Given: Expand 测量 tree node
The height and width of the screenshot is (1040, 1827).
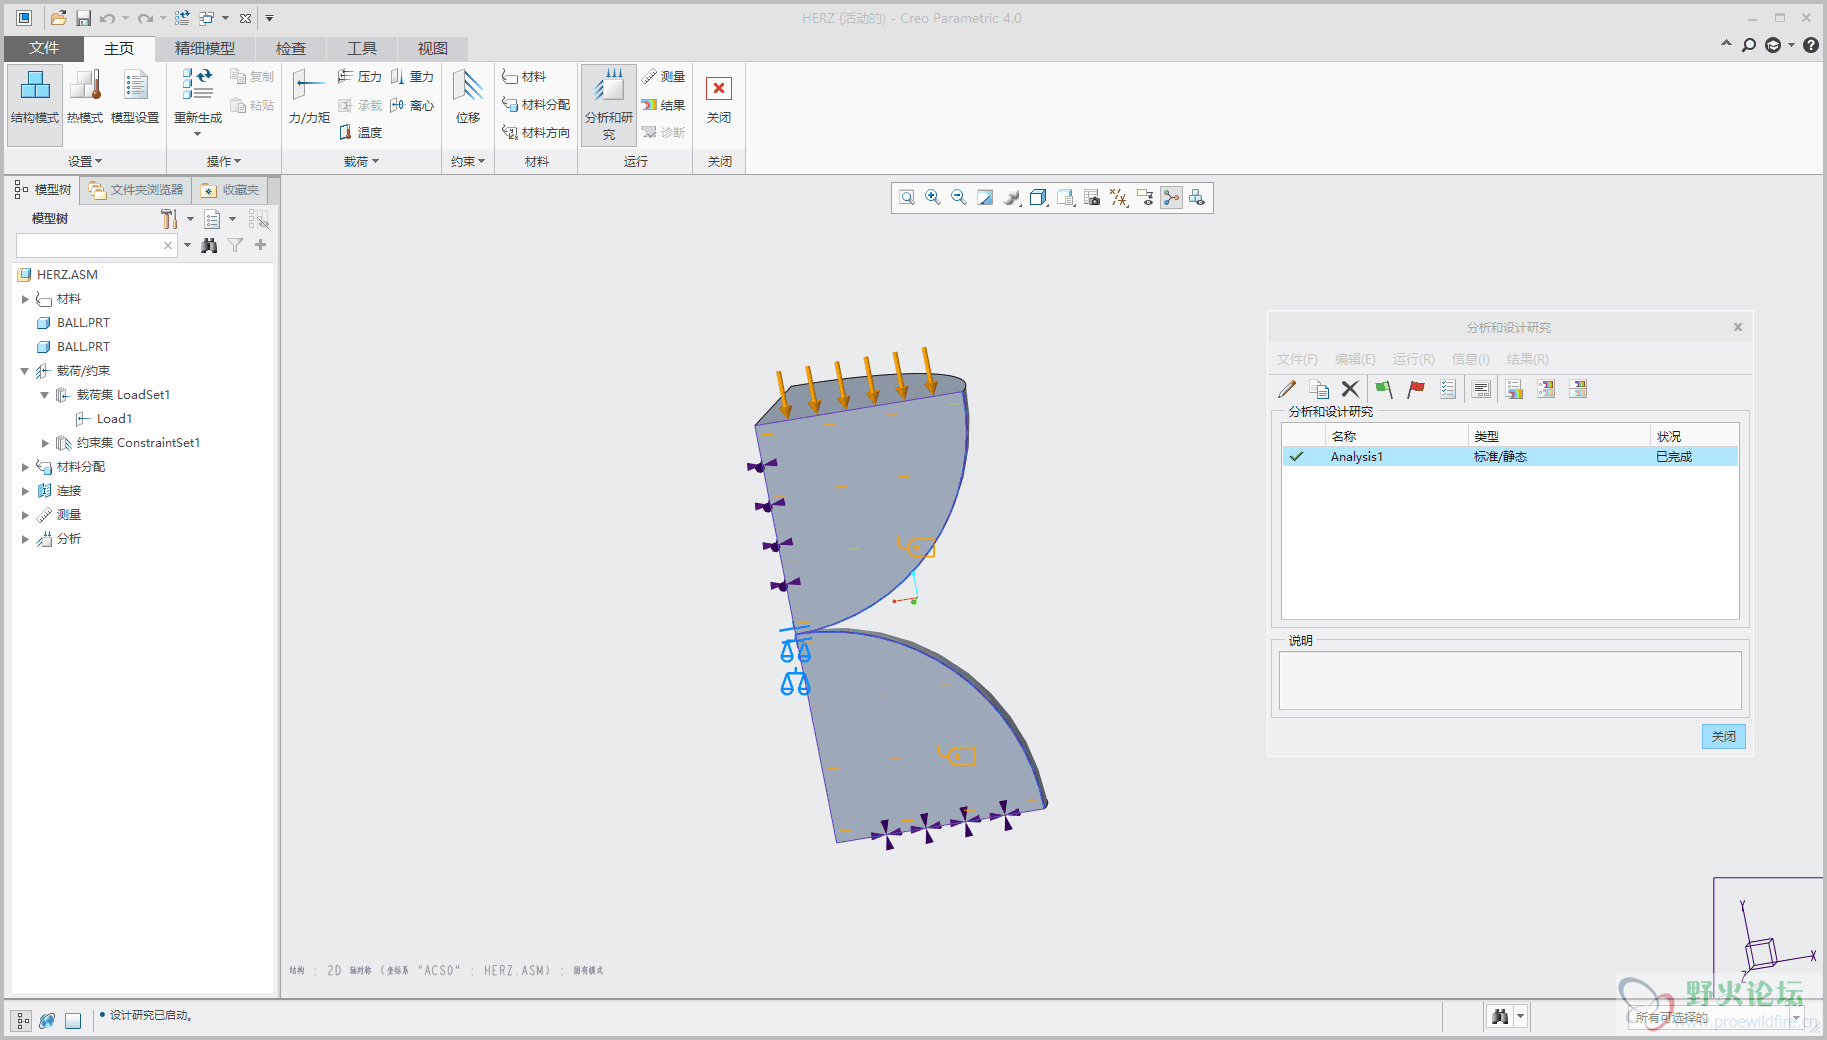Looking at the screenshot, I should point(25,515).
